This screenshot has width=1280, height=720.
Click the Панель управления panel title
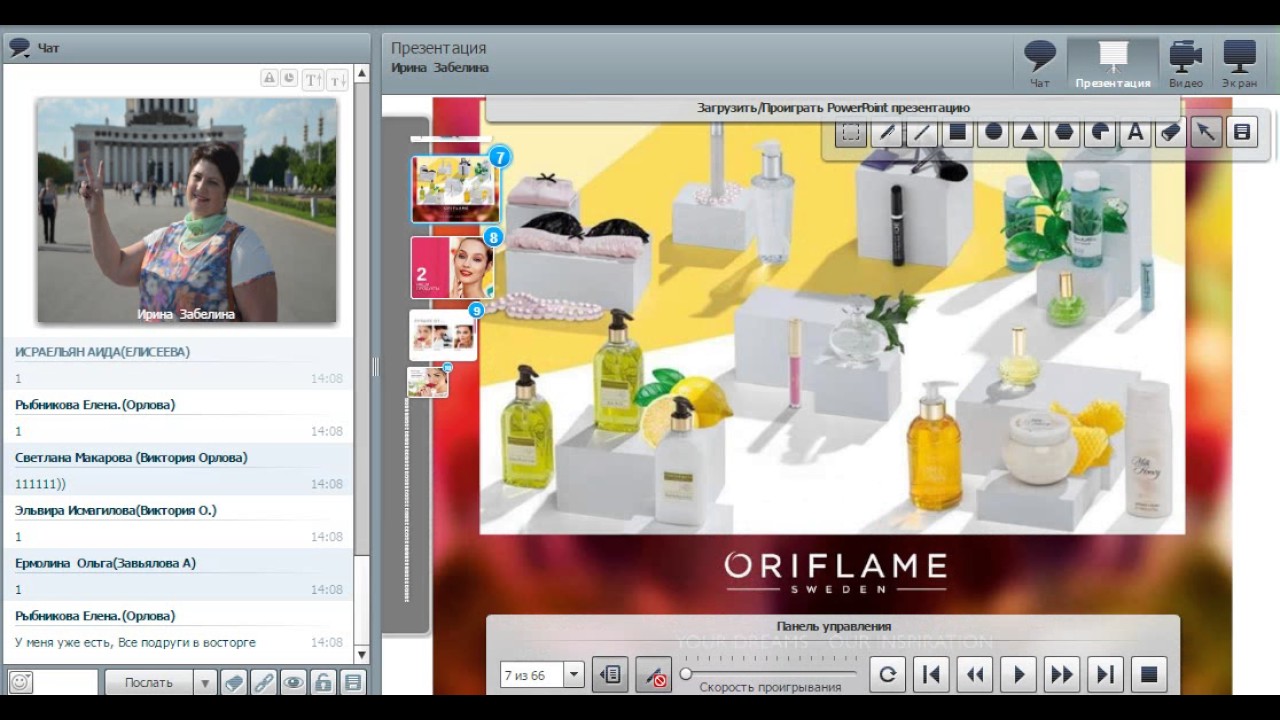coord(833,626)
